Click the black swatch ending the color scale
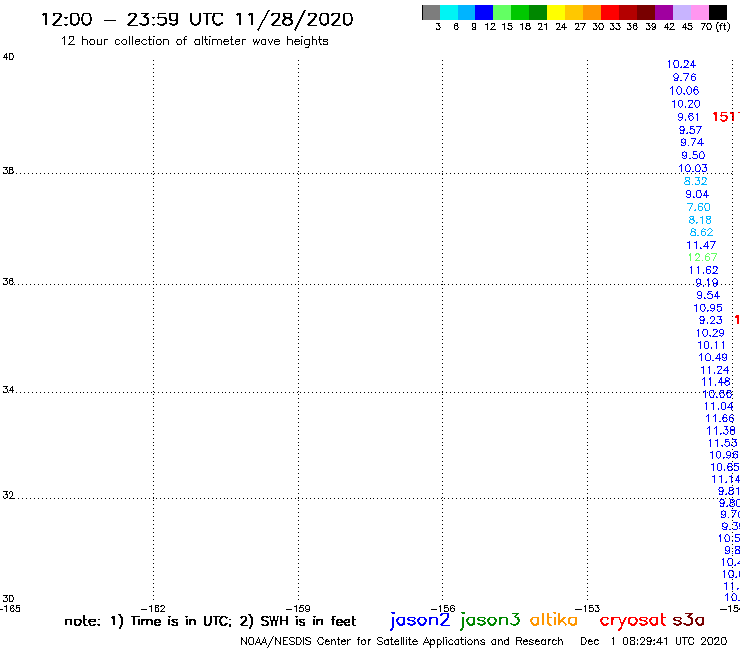 click(718, 12)
